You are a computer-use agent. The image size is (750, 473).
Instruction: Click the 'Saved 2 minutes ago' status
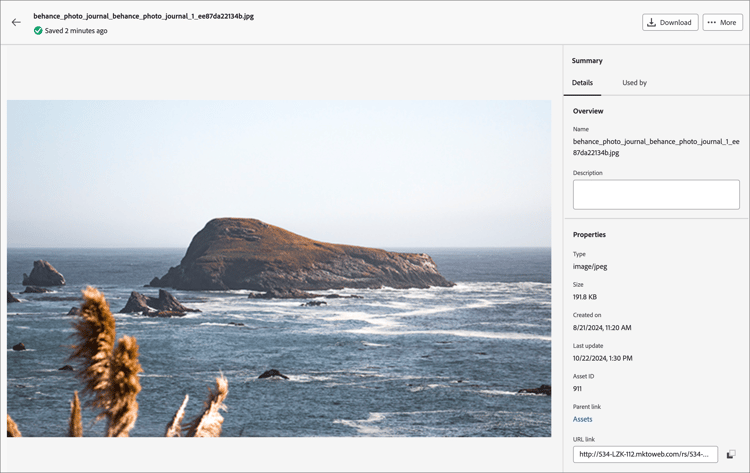pyautogui.click(x=76, y=31)
